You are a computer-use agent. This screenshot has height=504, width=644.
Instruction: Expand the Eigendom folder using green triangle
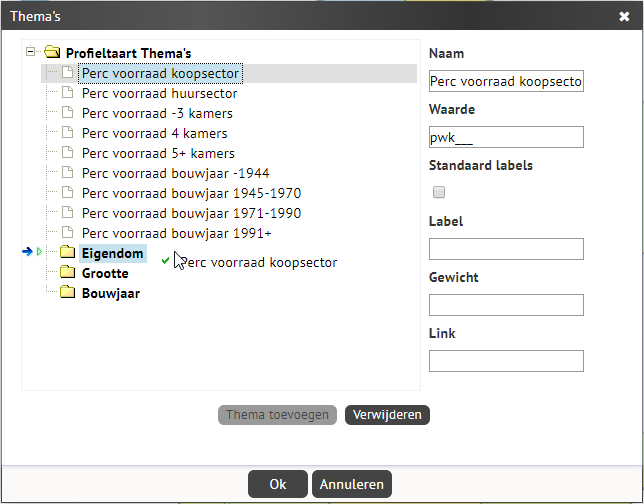point(39,251)
